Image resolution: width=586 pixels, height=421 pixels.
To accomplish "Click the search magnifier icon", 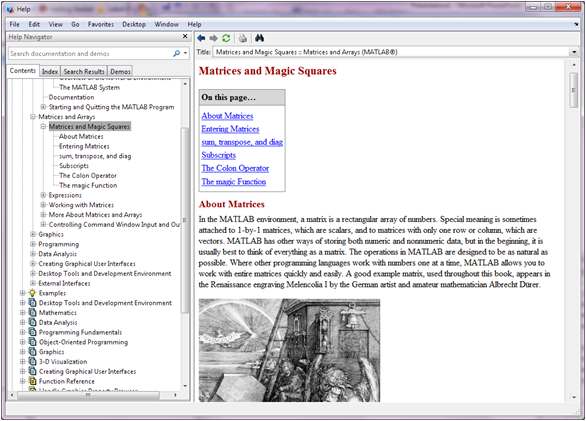I will (x=176, y=53).
